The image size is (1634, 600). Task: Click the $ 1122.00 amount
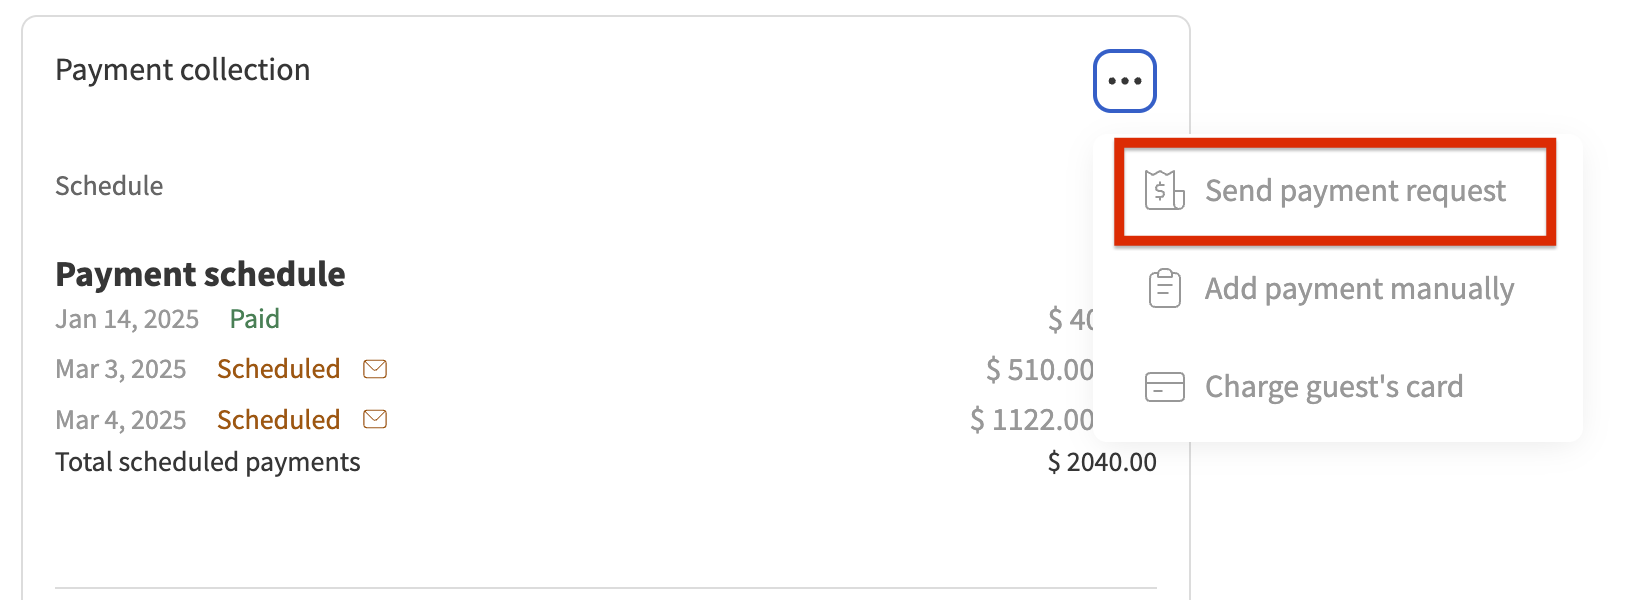(1031, 420)
